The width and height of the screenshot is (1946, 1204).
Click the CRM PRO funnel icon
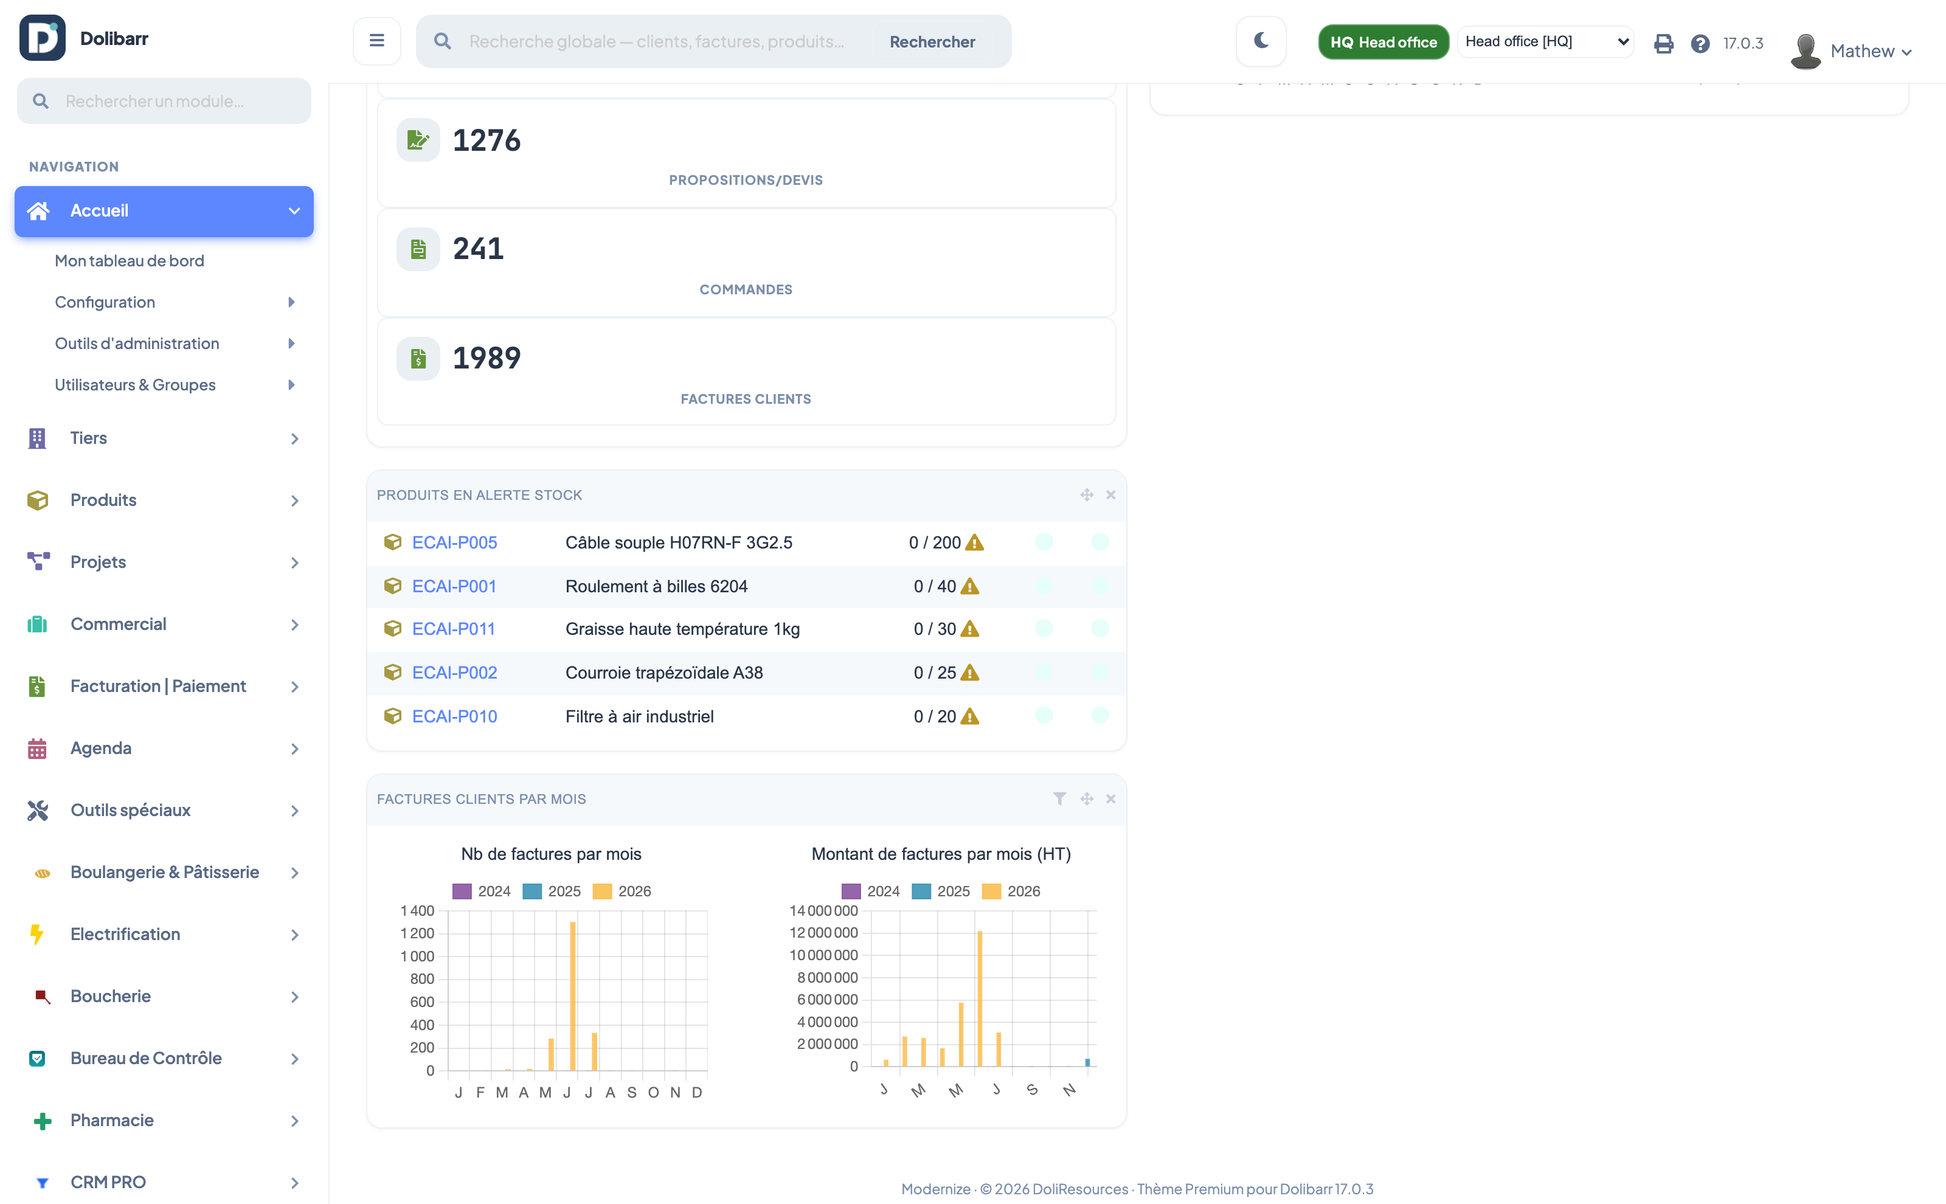pyautogui.click(x=42, y=1183)
